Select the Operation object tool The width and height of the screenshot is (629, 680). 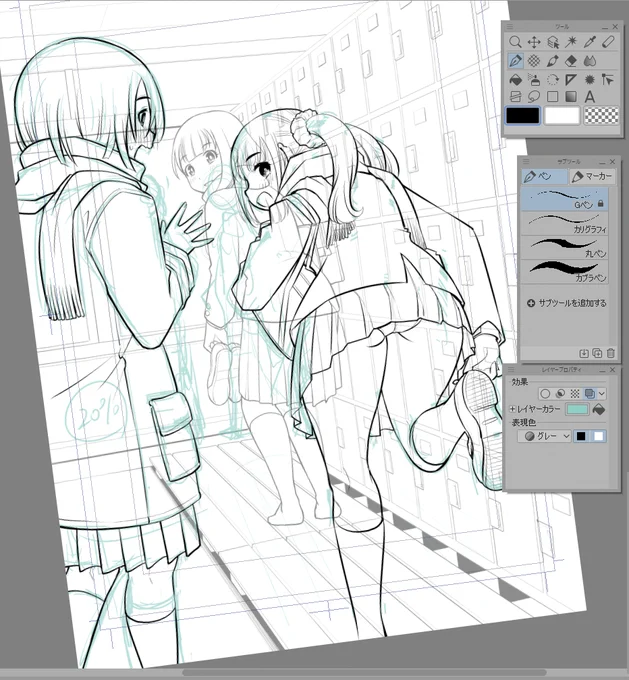(552, 42)
